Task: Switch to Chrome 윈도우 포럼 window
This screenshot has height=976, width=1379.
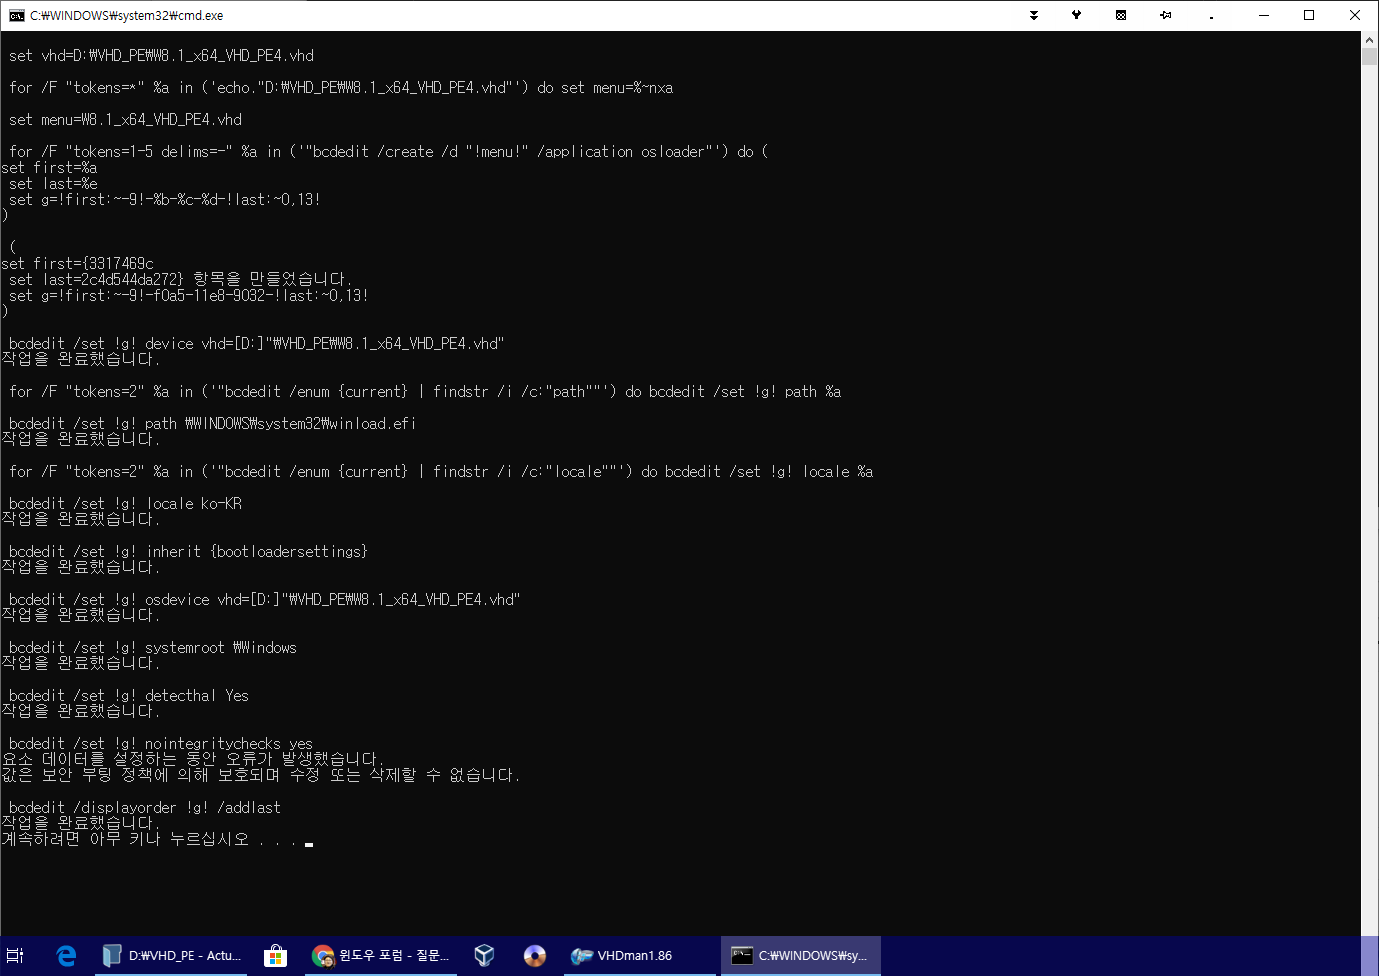Action: click(x=381, y=956)
